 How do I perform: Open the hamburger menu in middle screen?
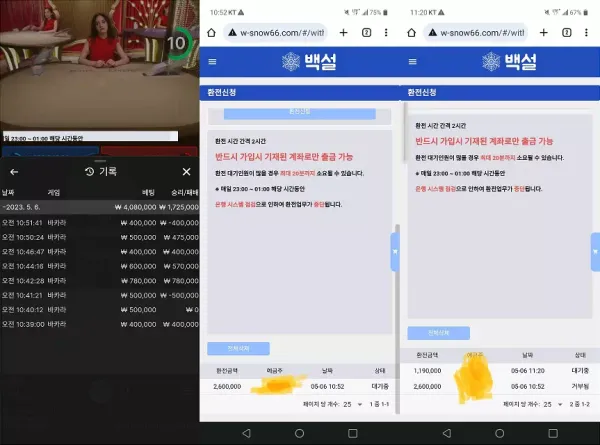[x=212, y=62]
